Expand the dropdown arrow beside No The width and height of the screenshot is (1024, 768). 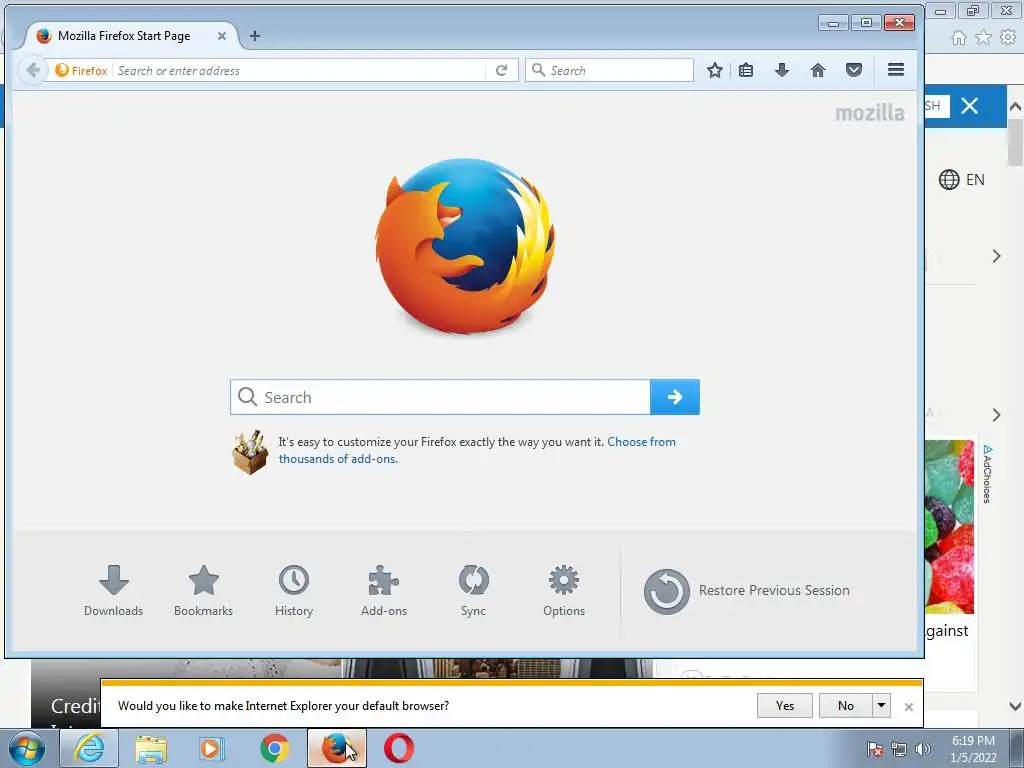pos(882,706)
